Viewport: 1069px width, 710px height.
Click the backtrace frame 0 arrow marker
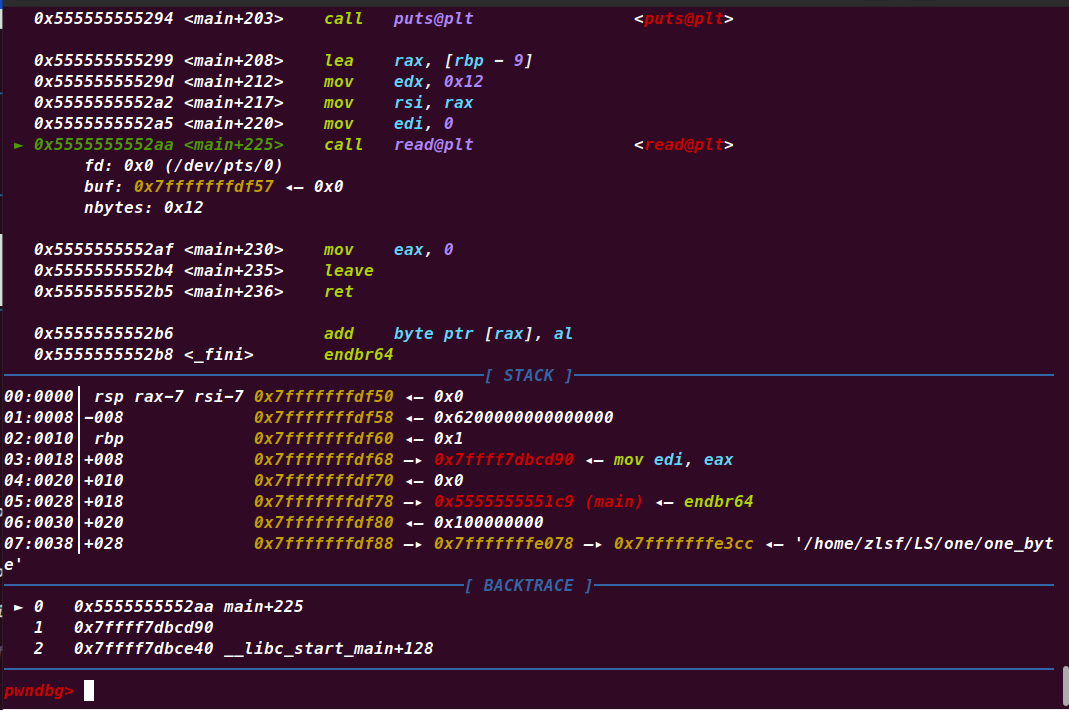(18, 607)
